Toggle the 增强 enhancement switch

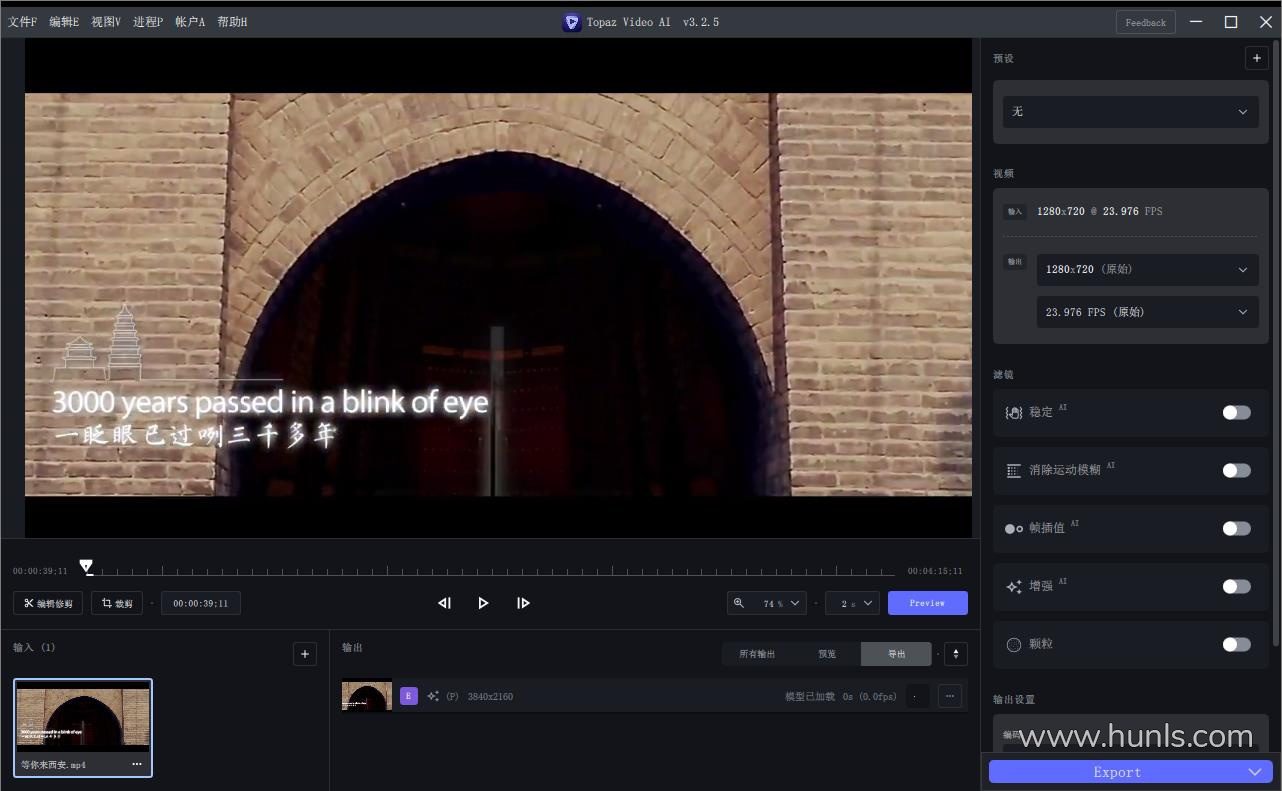(1236, 586)
